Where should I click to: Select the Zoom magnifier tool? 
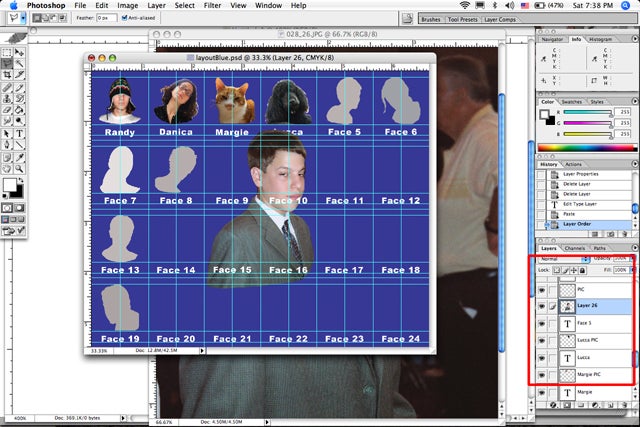tap(19, 169)
